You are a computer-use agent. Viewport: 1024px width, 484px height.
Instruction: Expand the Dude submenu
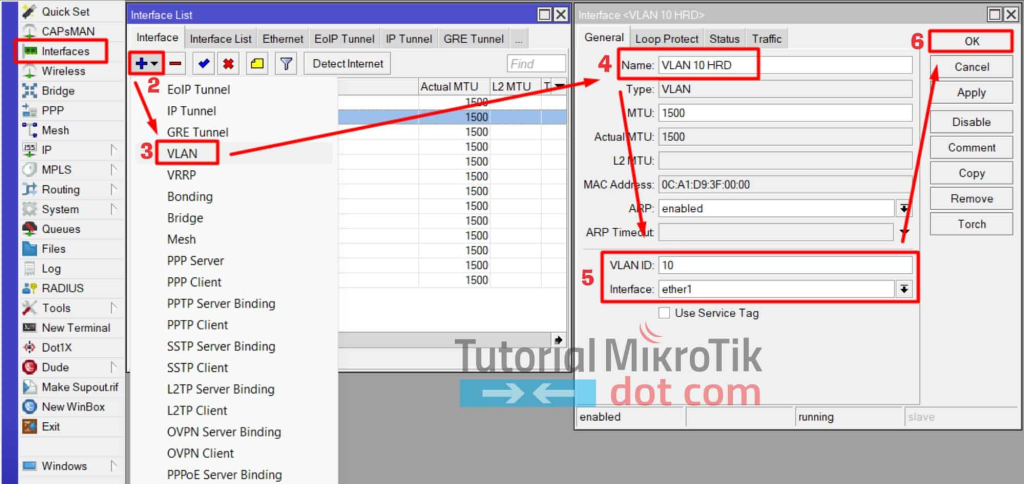click(x=113, y=366)
